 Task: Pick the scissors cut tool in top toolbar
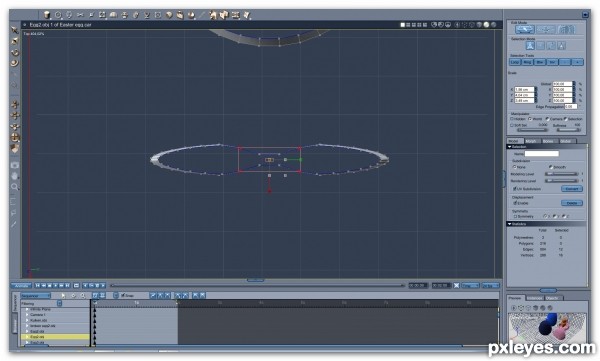click(80, 15)
